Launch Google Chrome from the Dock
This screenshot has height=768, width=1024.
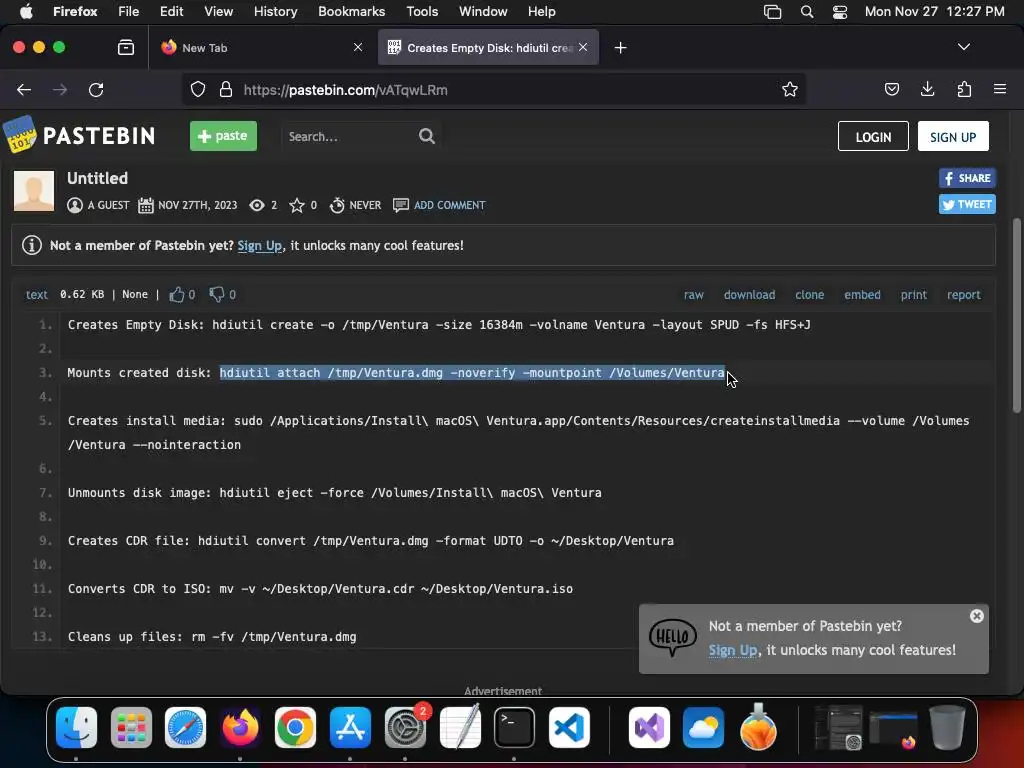(295, 727)
